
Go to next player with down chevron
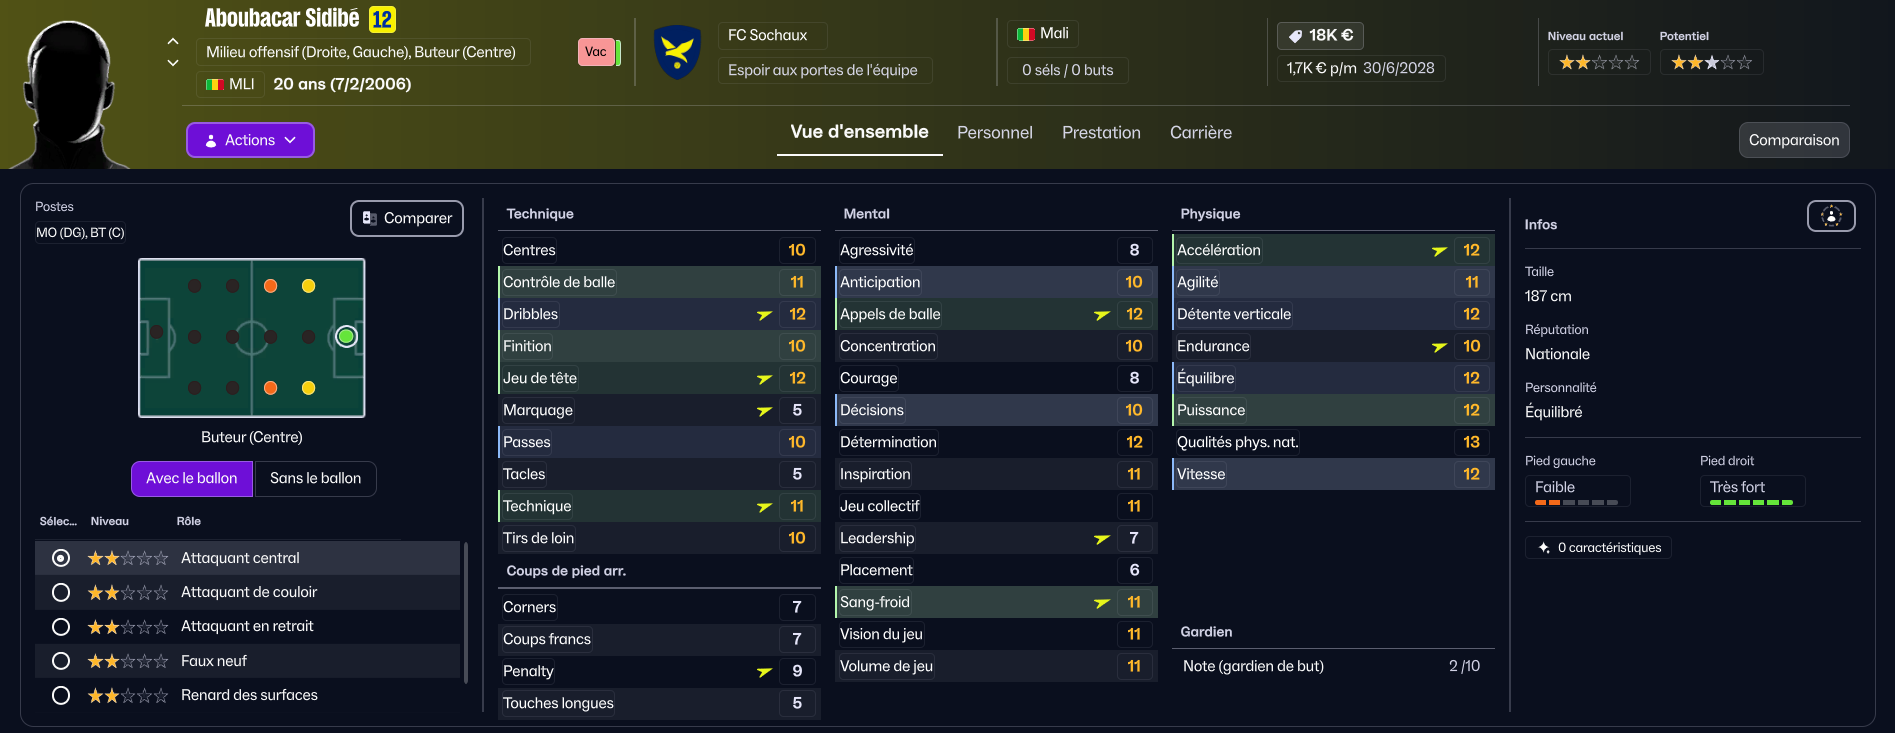click(x=173, y=63)
